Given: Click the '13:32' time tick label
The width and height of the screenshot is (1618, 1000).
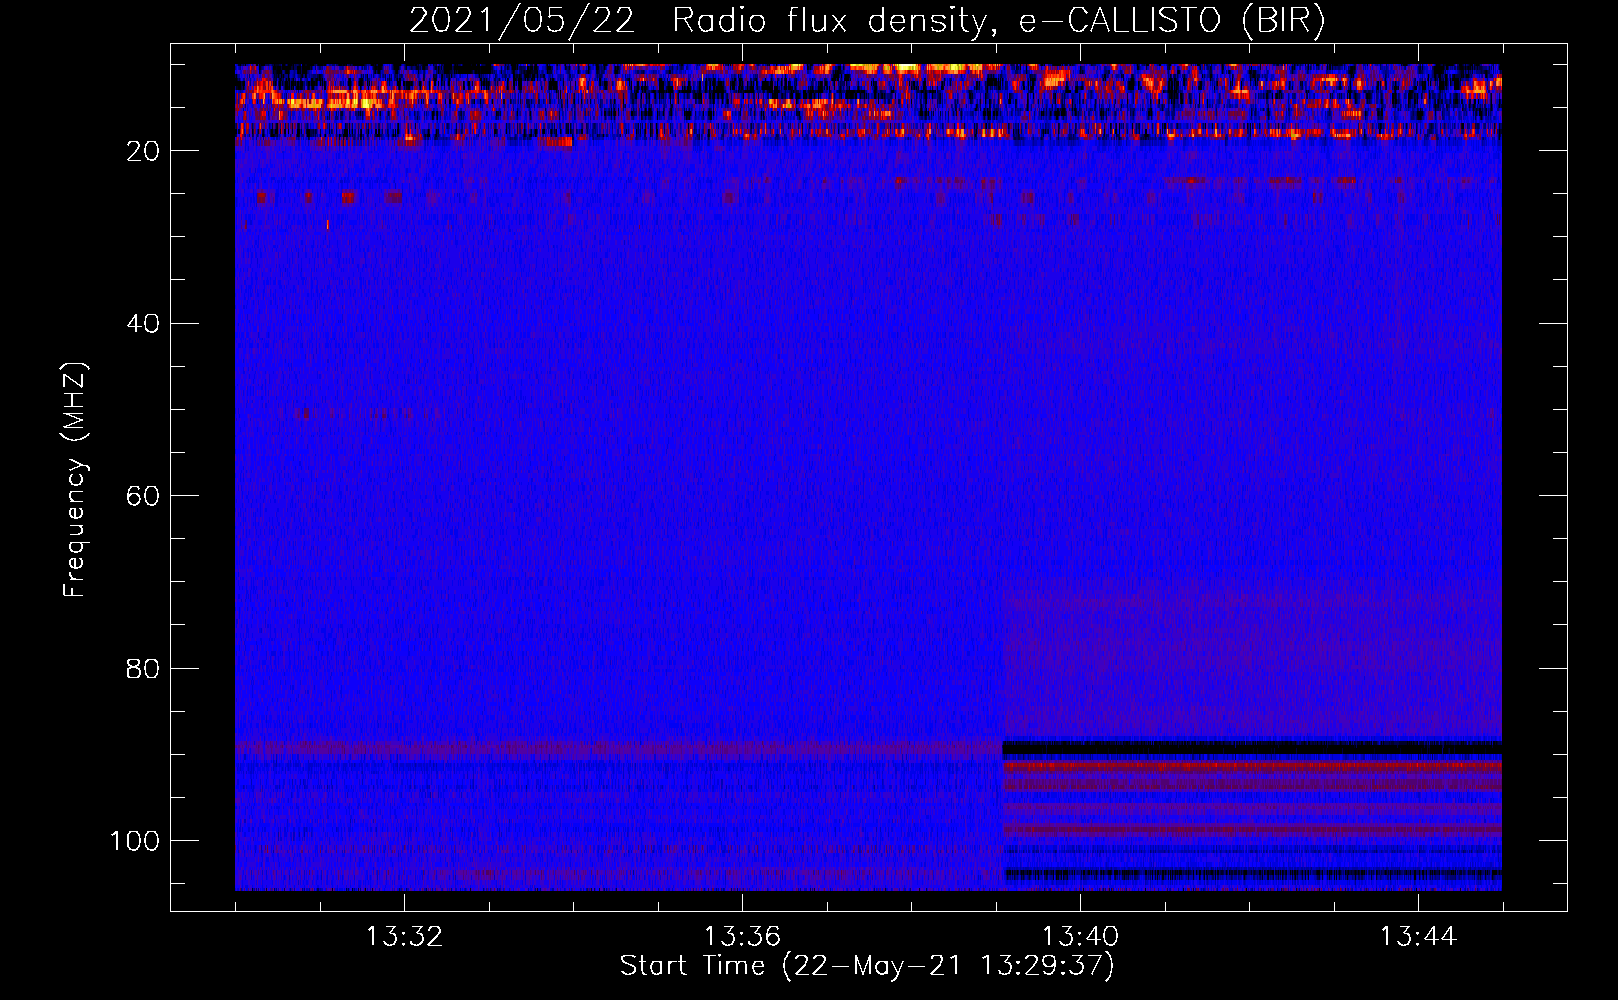Looking at the screenshot, I should [x=404, y=937].
